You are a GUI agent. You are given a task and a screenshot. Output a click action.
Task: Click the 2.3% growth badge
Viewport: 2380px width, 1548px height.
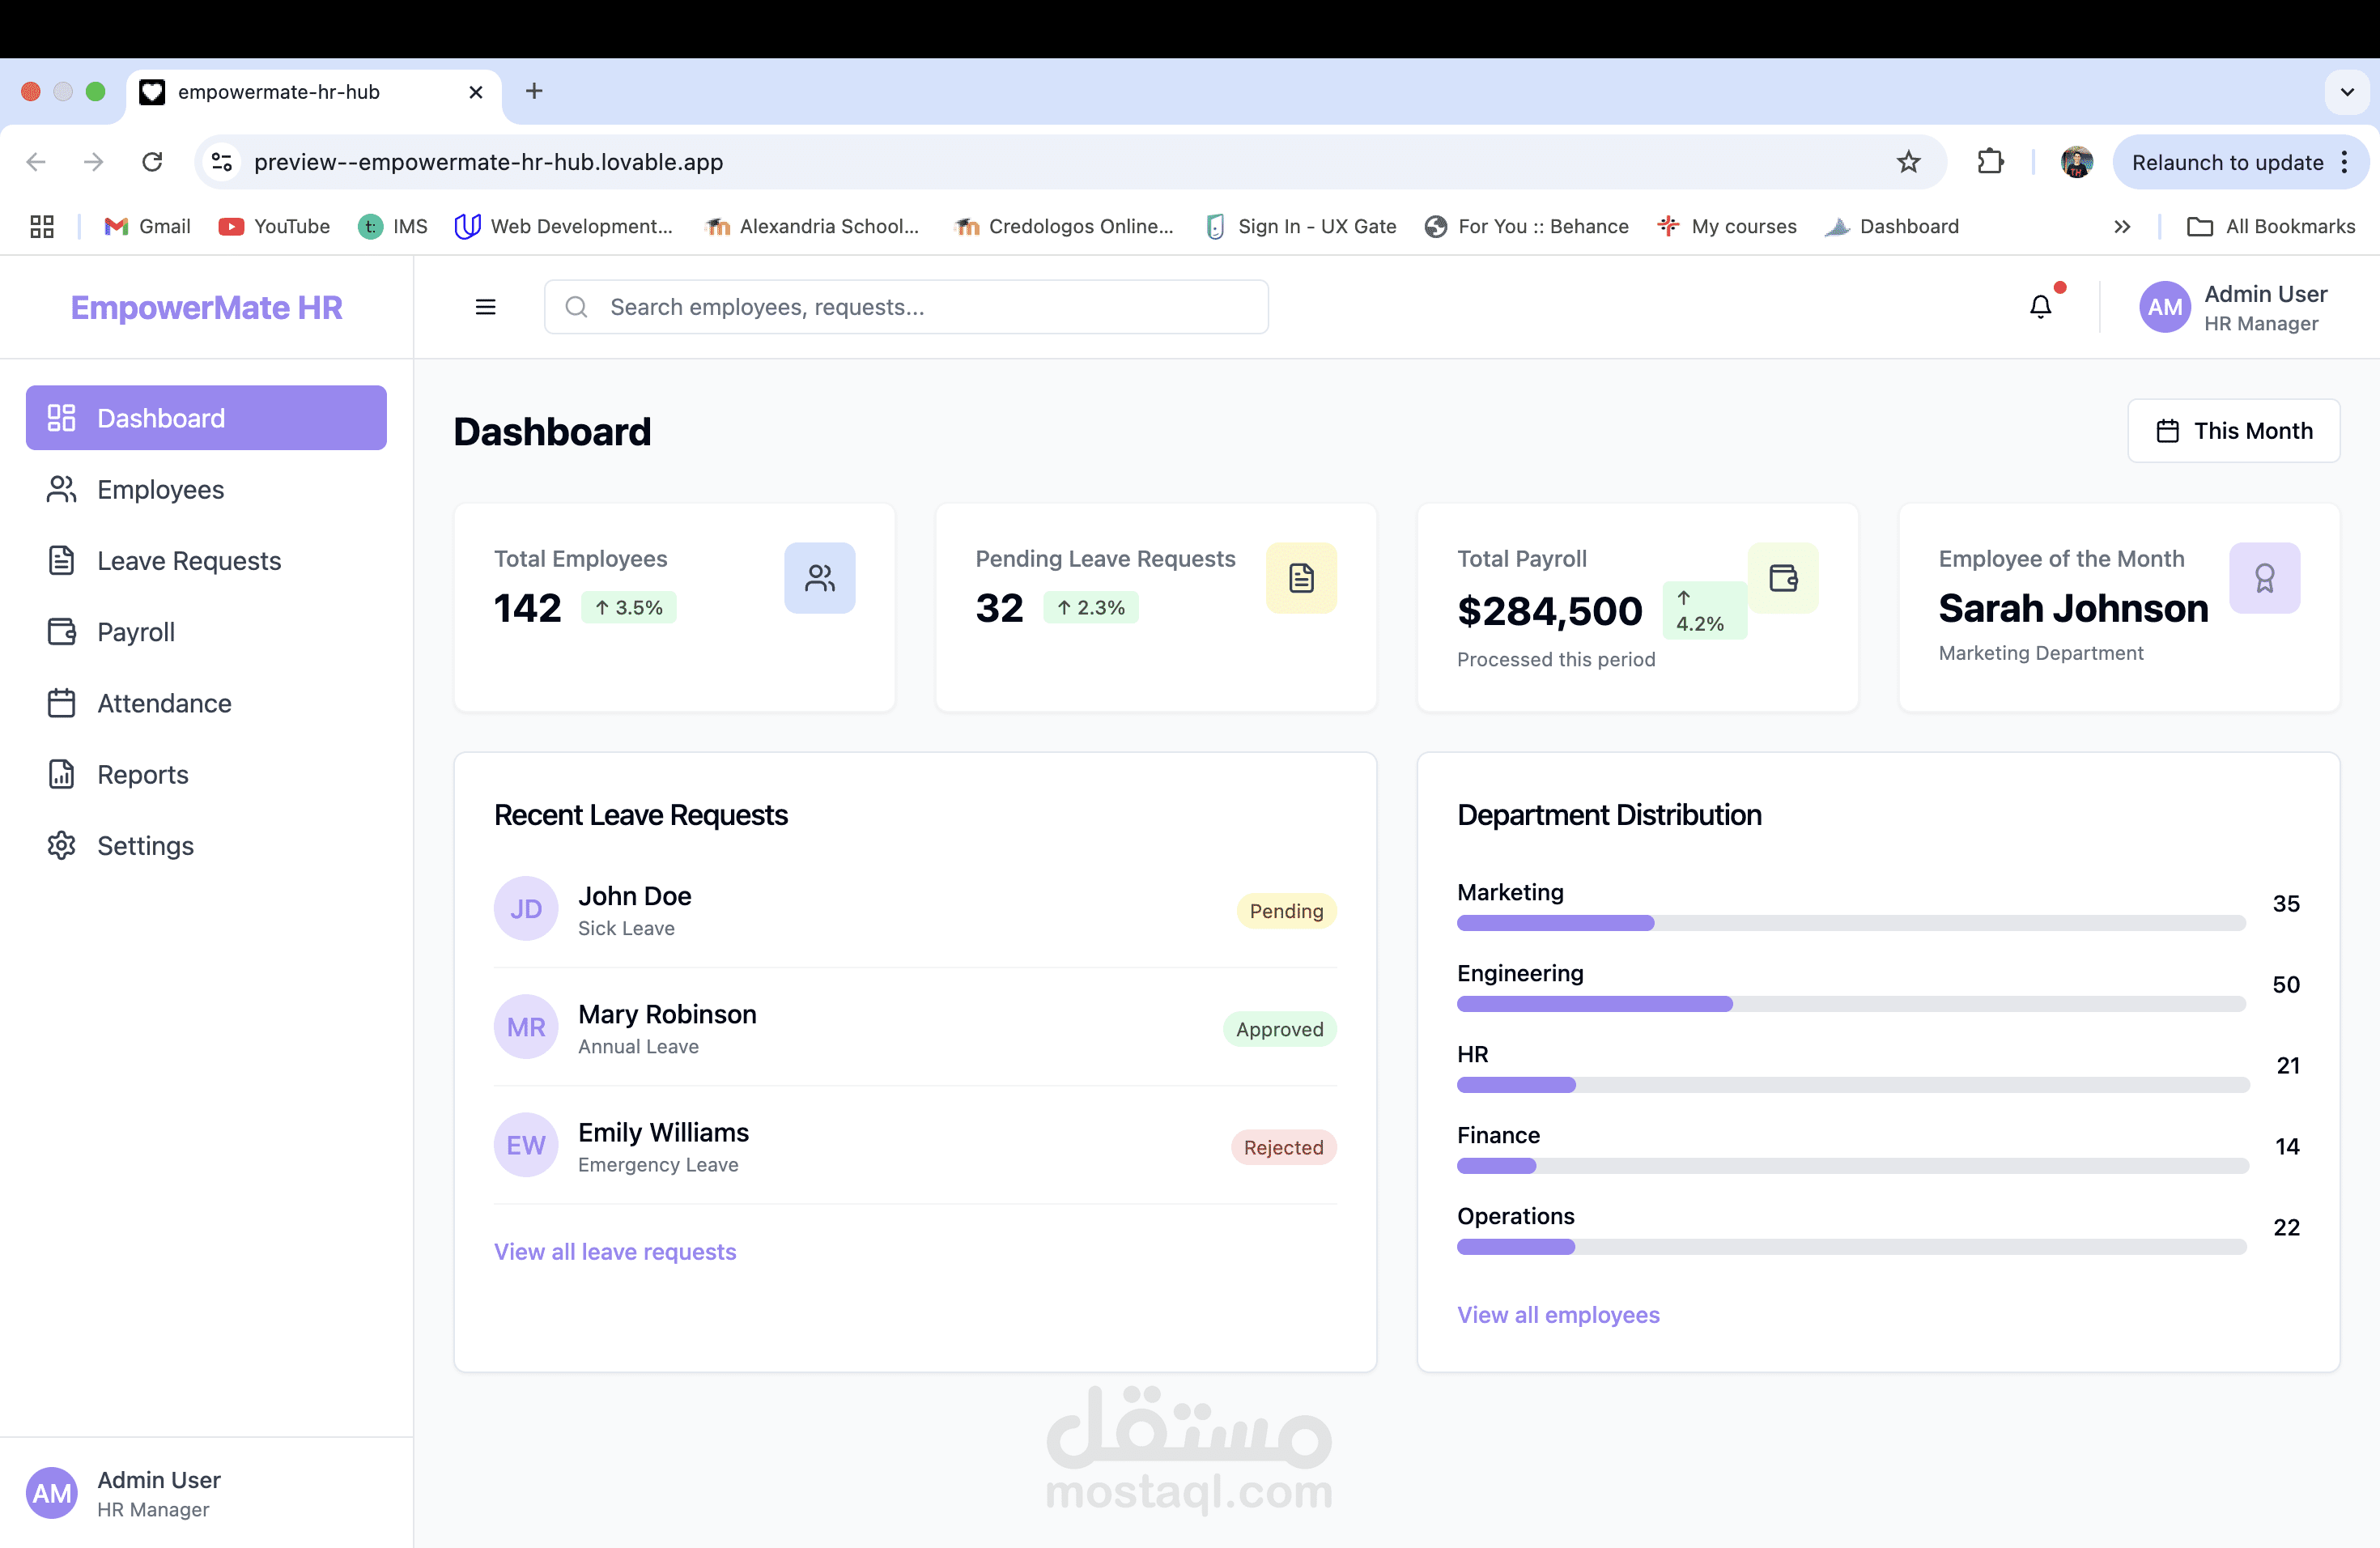tap(1090, 607)
